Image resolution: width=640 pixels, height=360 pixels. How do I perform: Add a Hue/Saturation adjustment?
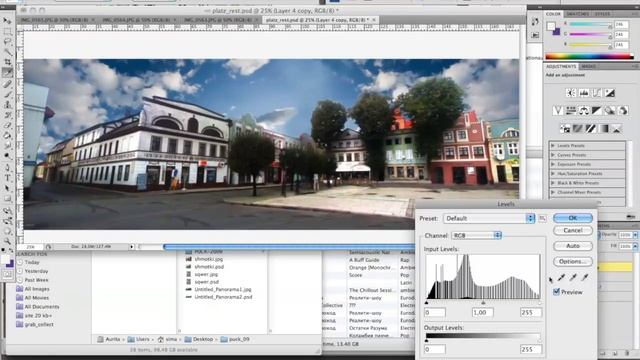point(571,110)
